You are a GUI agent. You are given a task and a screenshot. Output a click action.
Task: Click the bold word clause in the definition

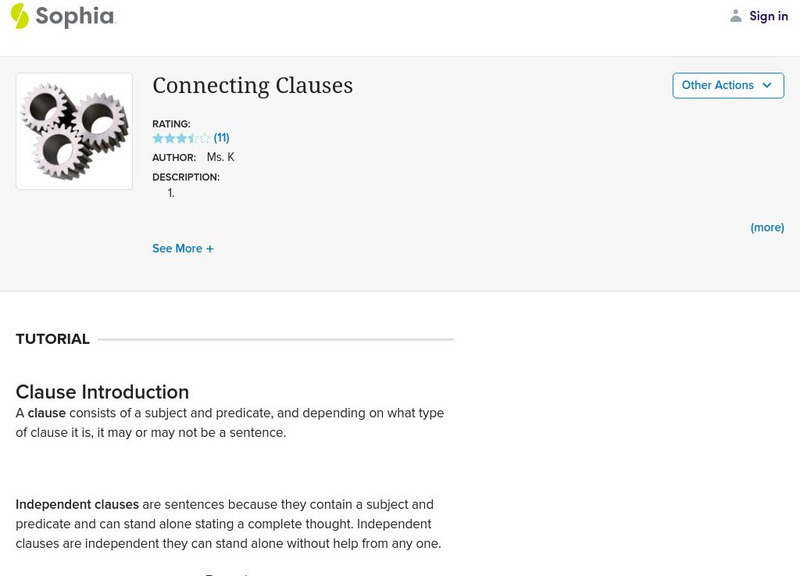click(x=46, y=414)
